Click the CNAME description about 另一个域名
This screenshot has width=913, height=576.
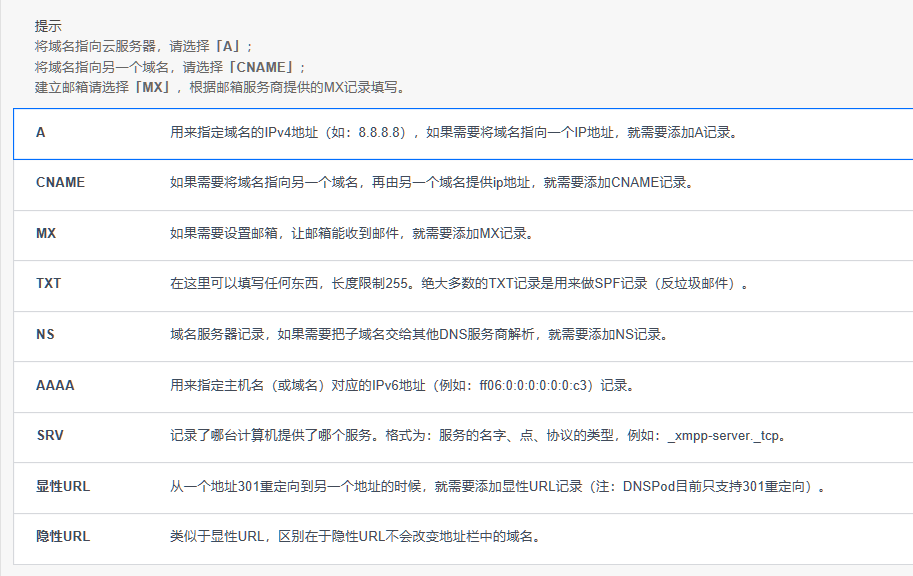pyautogui.click(x=432, y=183)
